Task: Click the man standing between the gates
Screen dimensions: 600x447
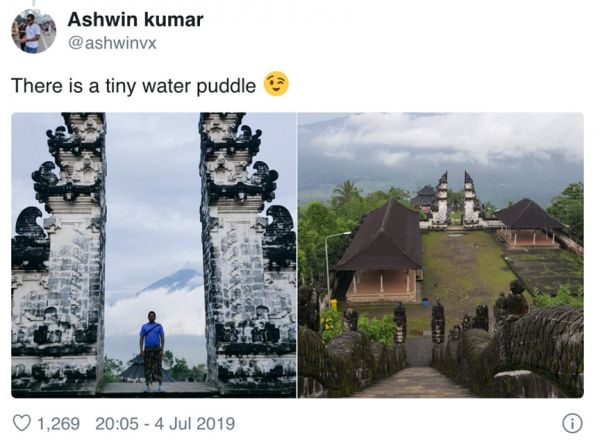Action: (151, 349)
